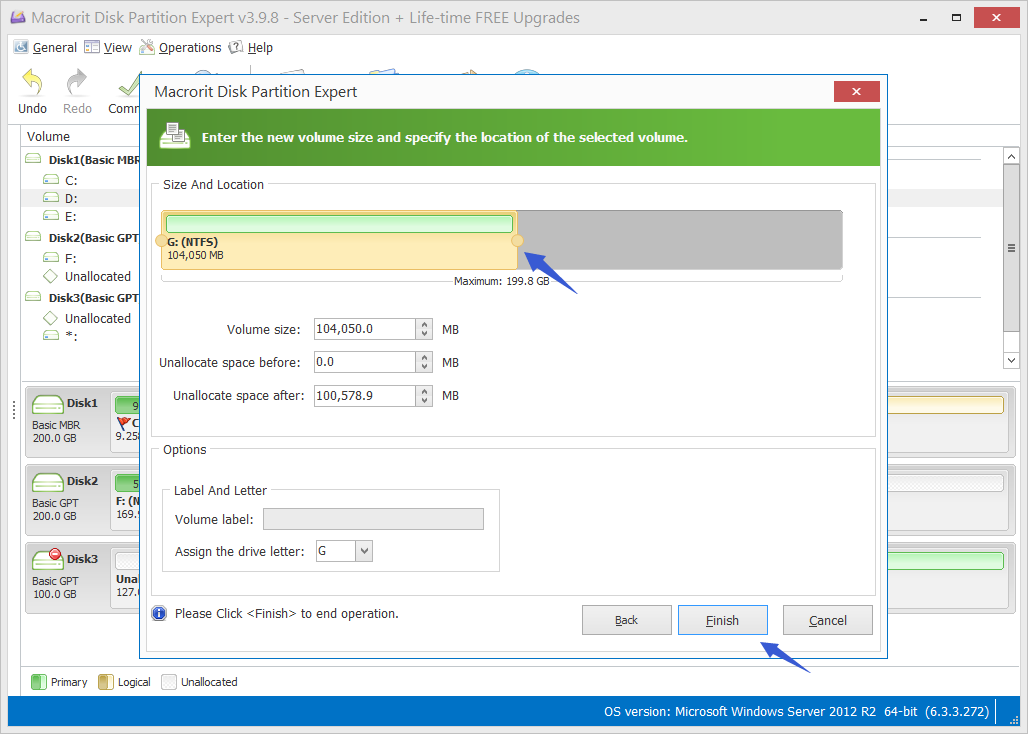Click the Unallocate space after field

click(365, 396)
